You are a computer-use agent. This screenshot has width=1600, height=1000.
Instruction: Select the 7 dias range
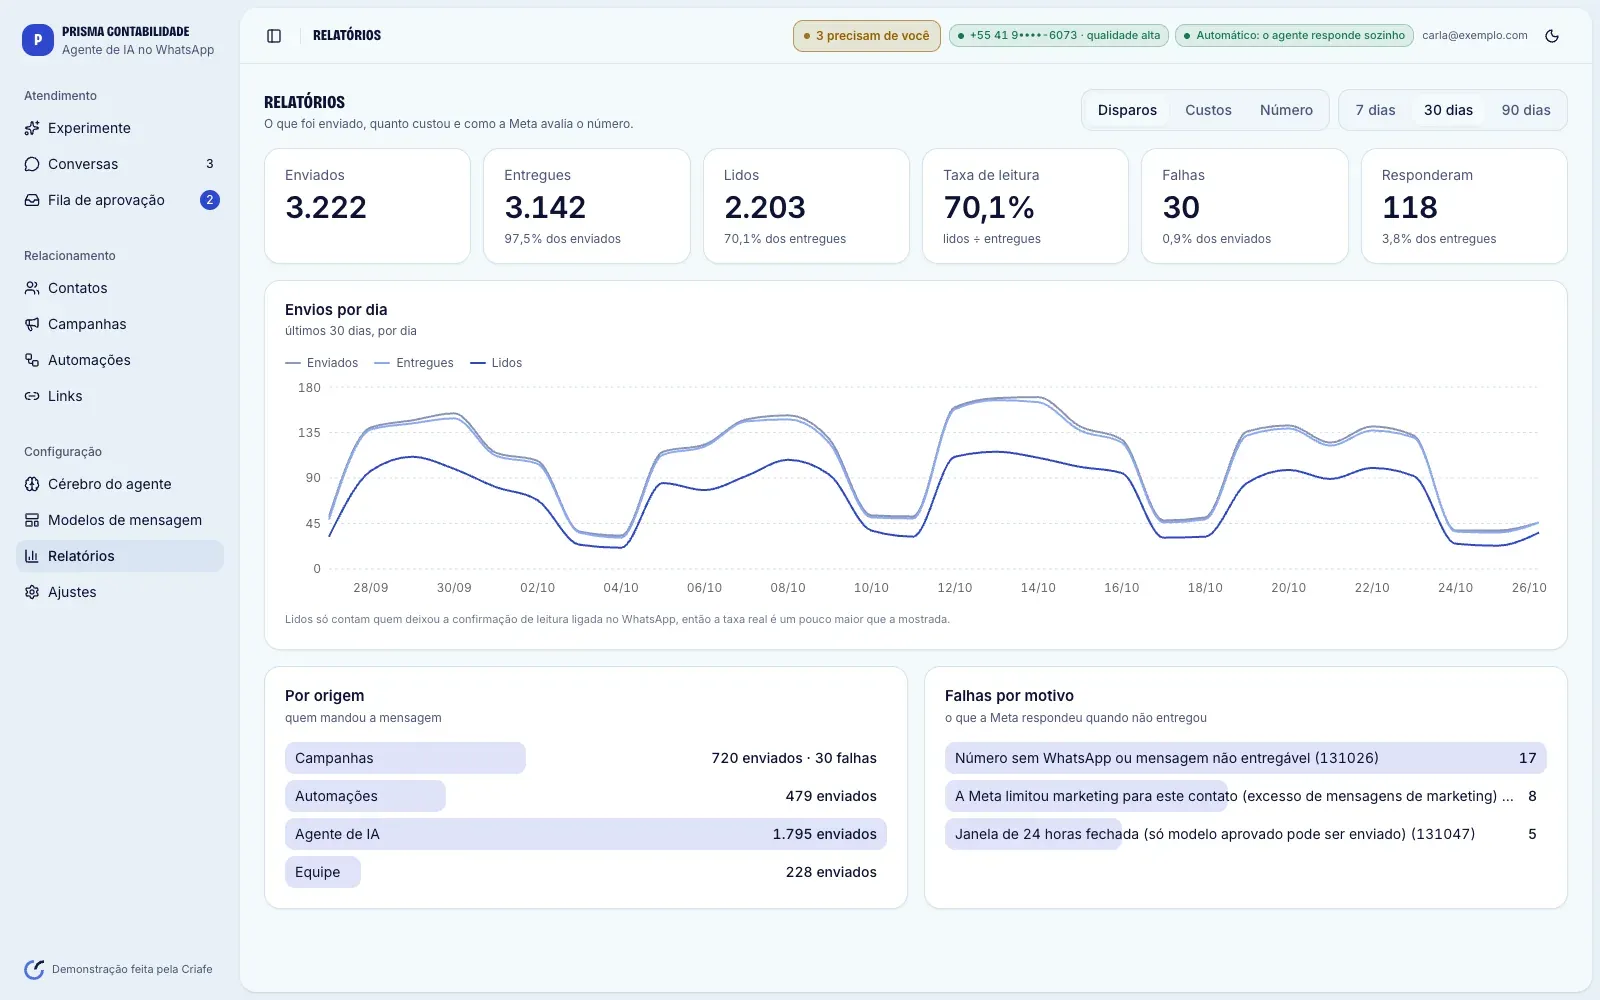(1375, 110)
